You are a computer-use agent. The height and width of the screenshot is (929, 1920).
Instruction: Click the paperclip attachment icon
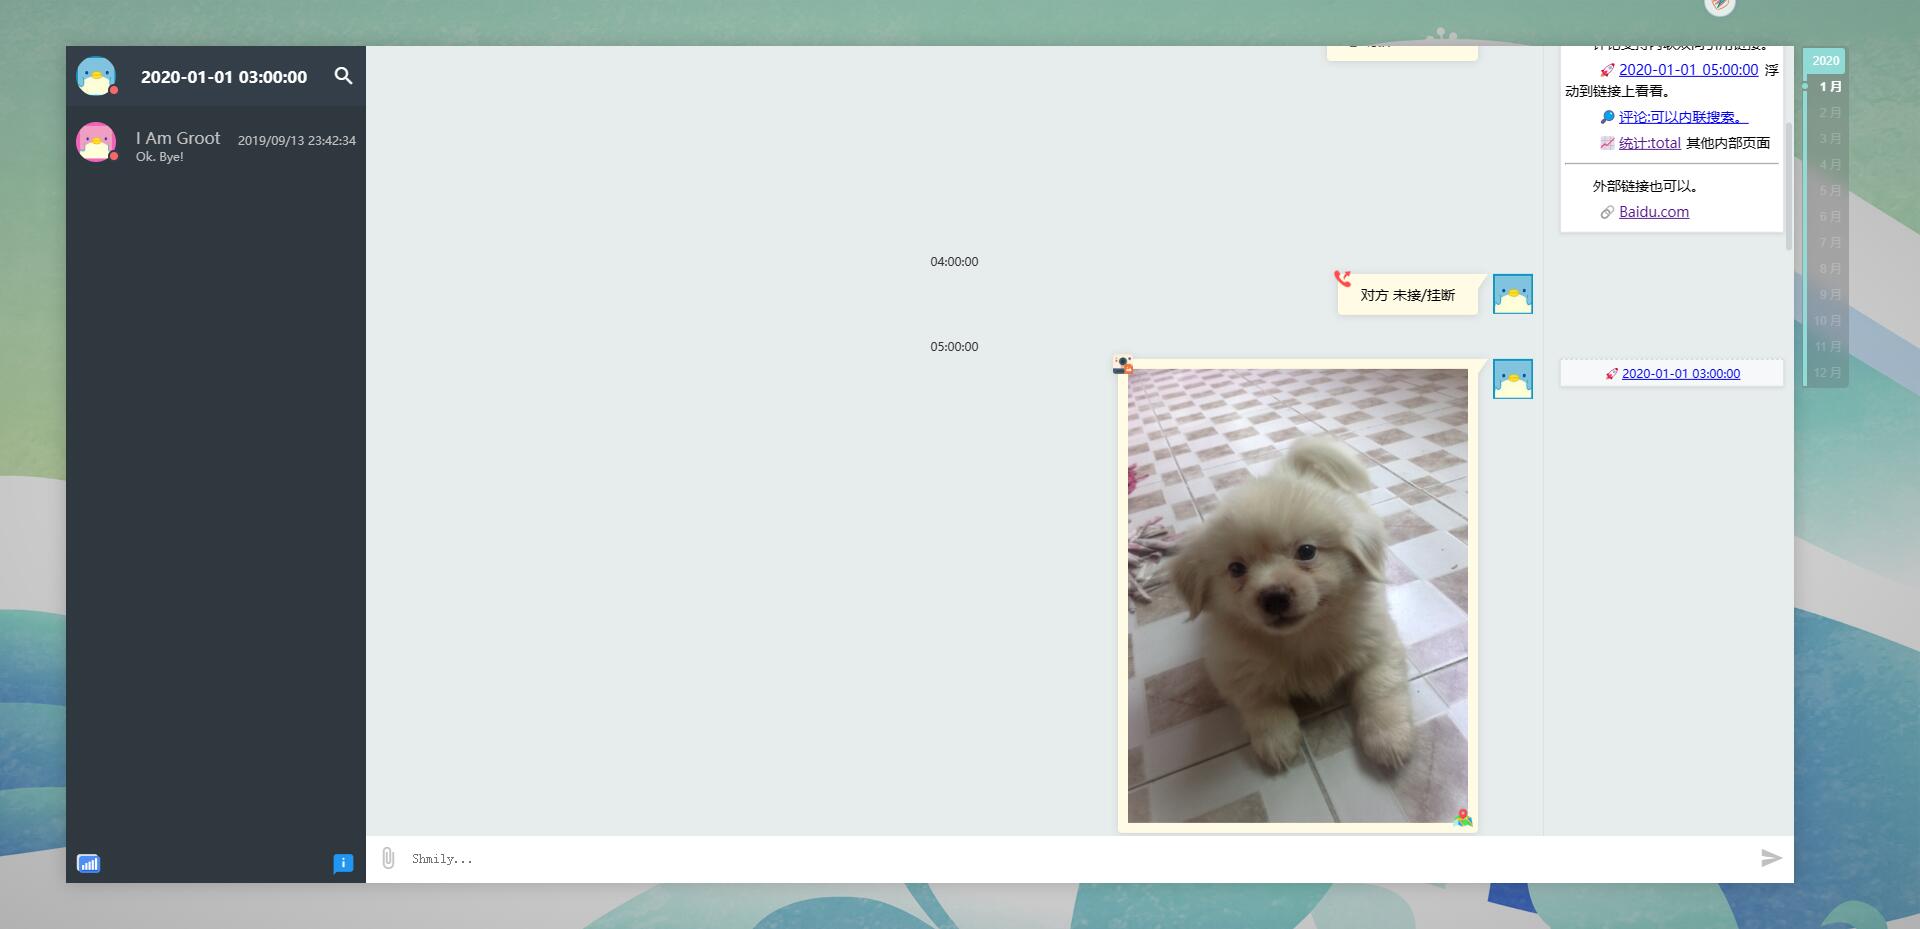(x=388, y=858)
